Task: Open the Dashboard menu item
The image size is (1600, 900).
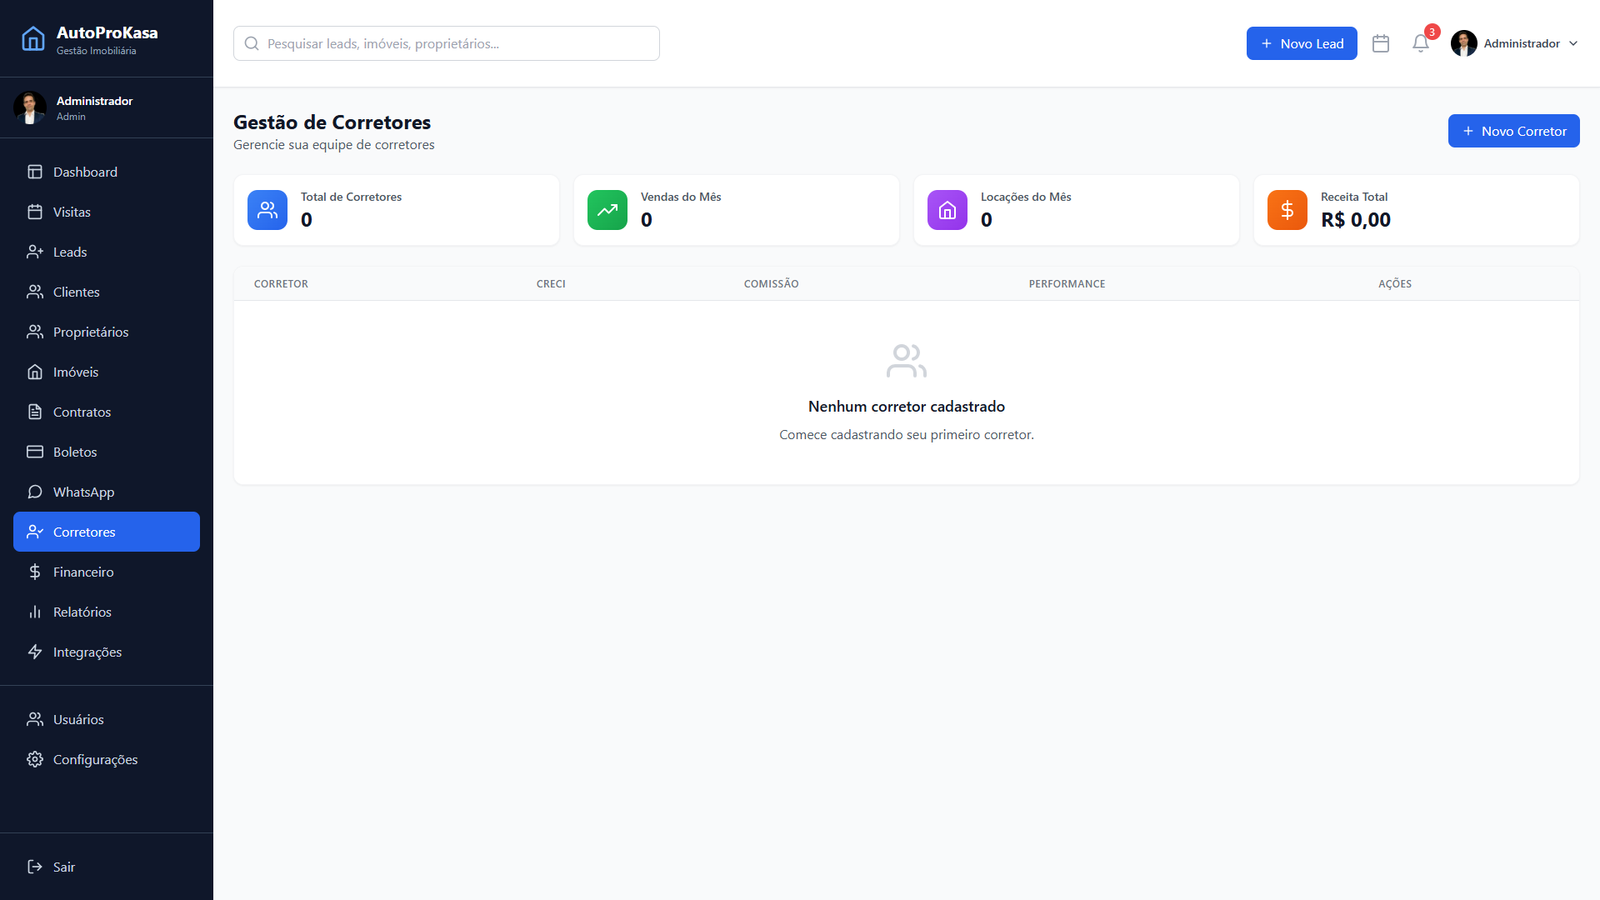Action: [x=85, y=172]
